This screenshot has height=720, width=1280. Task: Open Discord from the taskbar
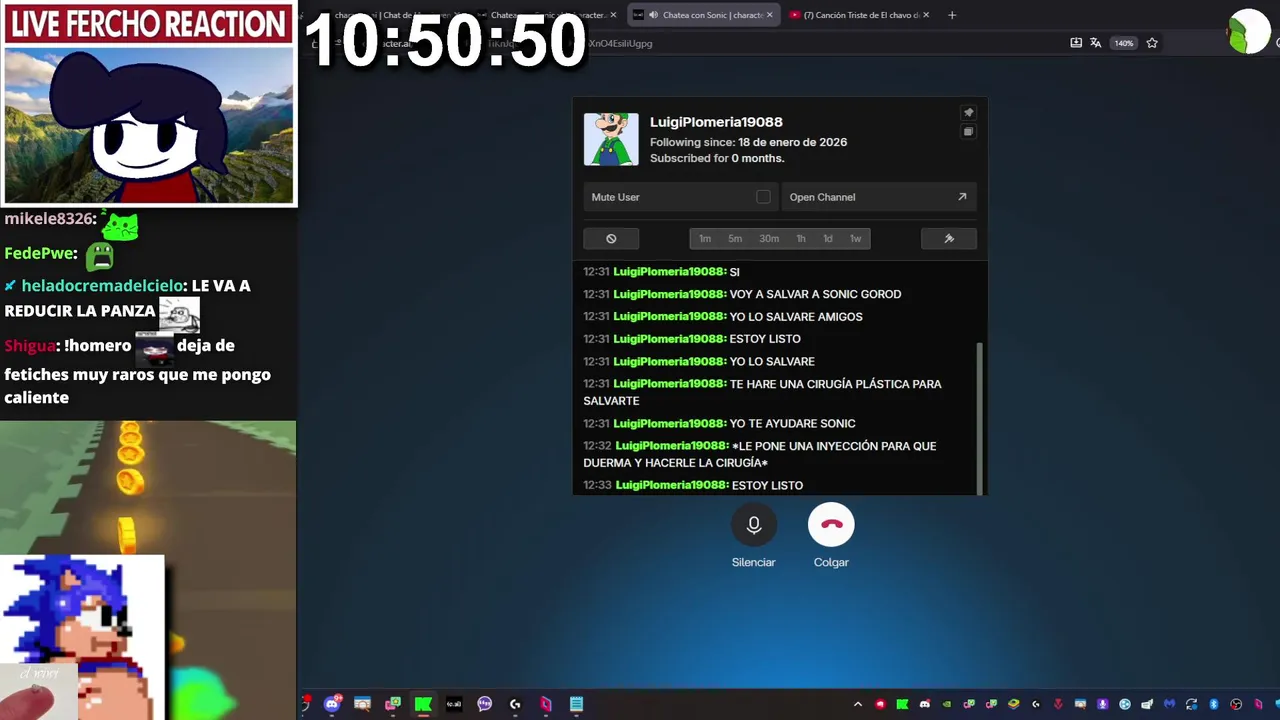332,704
